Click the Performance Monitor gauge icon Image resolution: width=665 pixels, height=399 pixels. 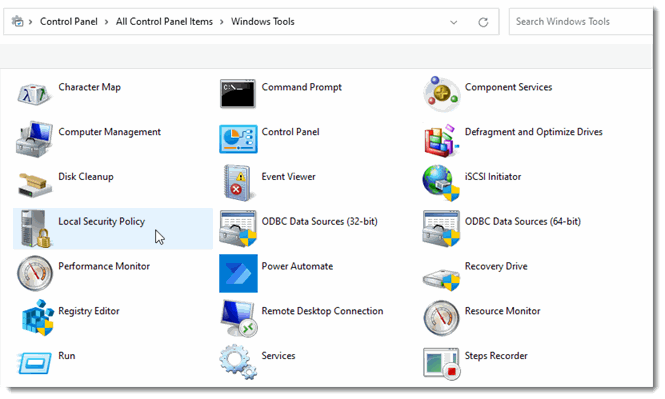point(35,273)
